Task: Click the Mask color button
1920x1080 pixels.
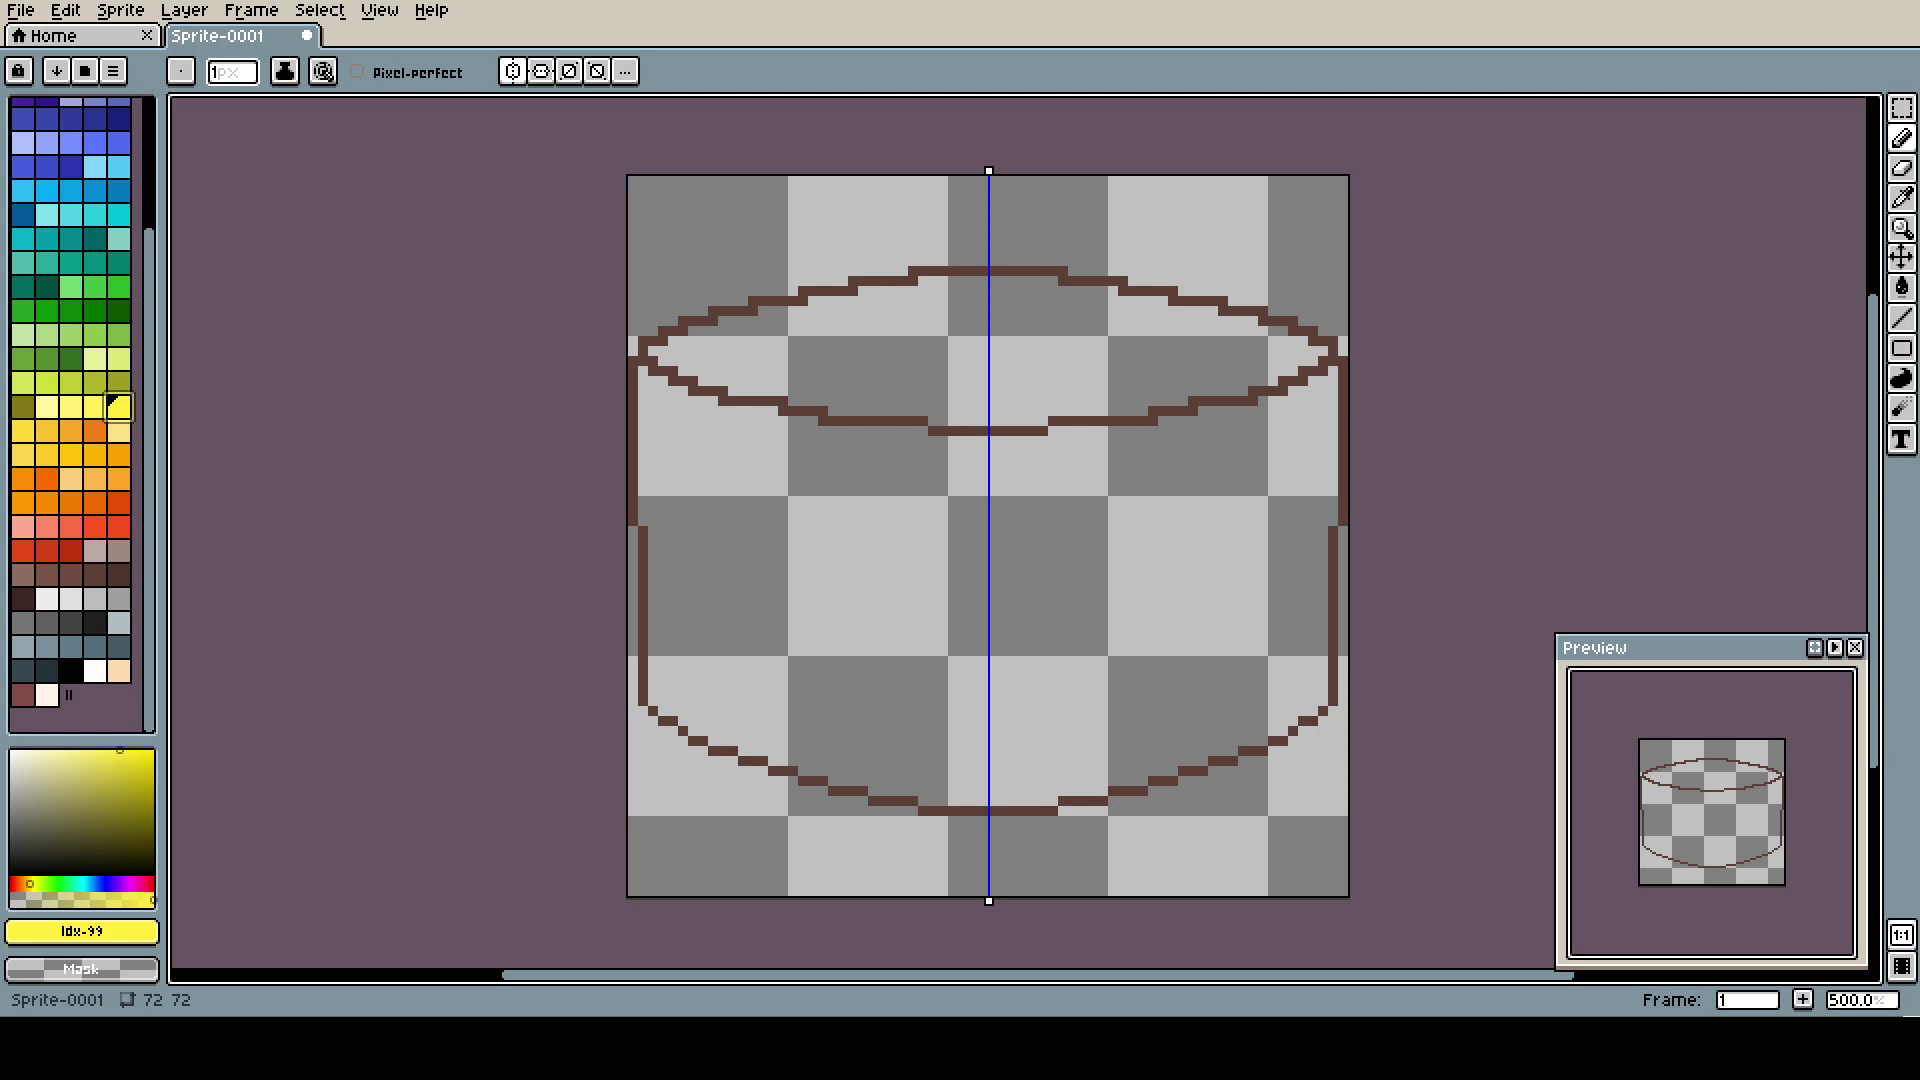Action: (x=82, y=969)
